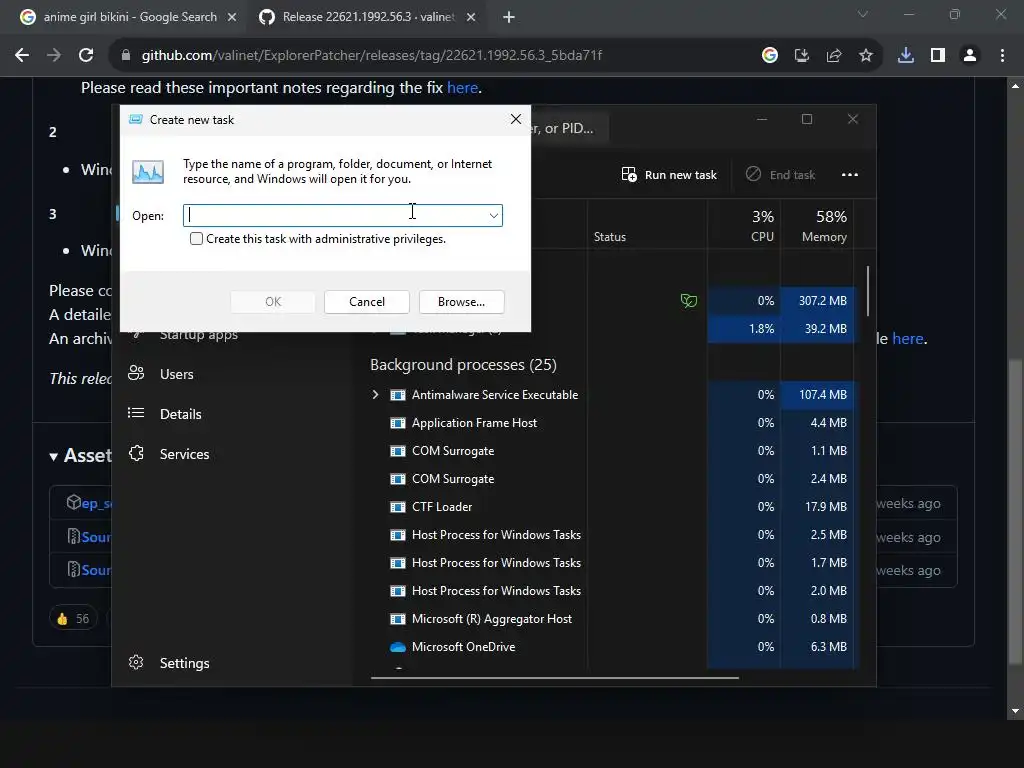Image resolution: width=1024 pixels, height=768 pixels.
Task: Open Chrome tab search chevron
Action: pyautogui.click(x=863, y=14)
